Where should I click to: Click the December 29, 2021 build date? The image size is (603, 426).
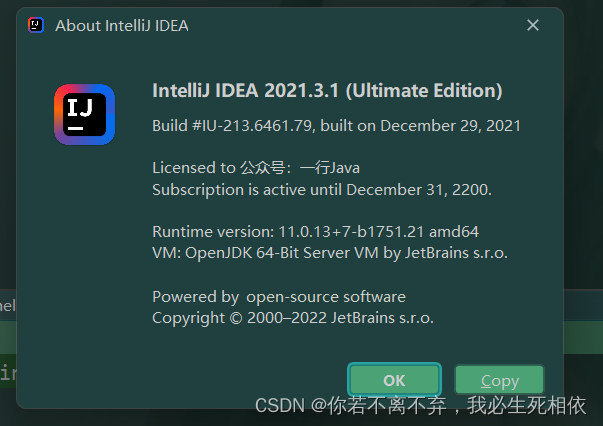450,126
